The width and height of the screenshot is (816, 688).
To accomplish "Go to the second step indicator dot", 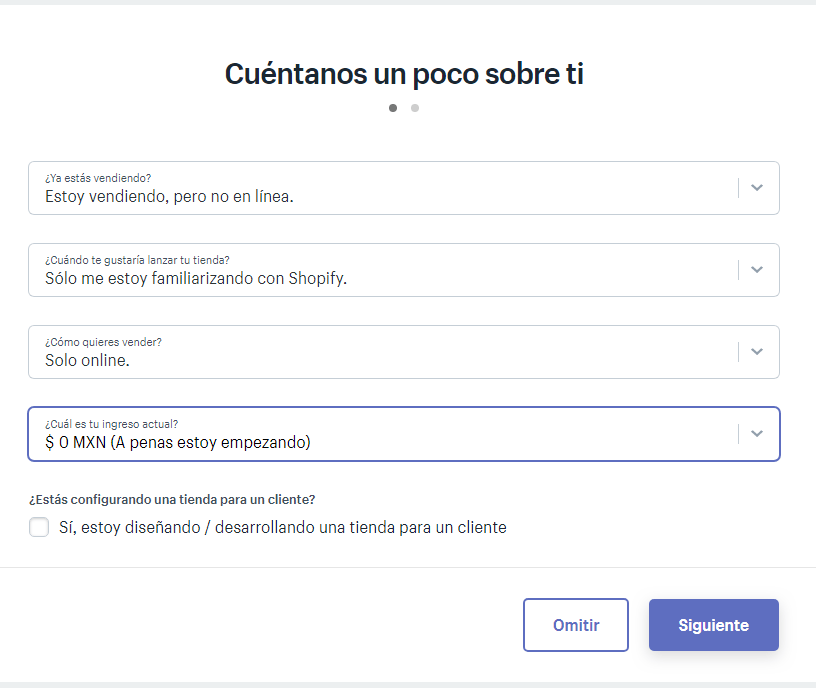I will 415,108.
